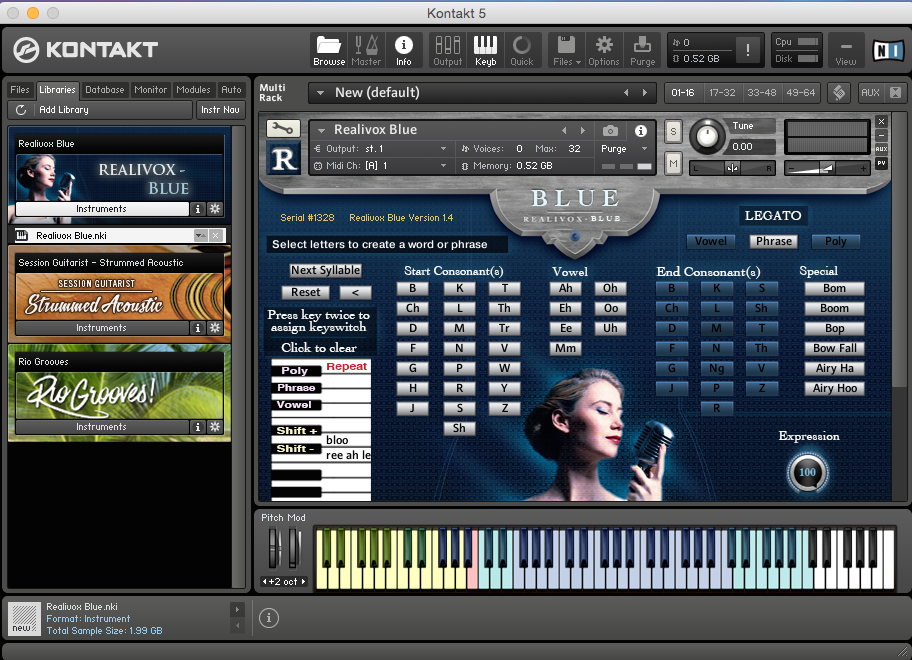Click the instrument volume slider
The height and width of the screenshot is (660, 912).
[826, 169]
